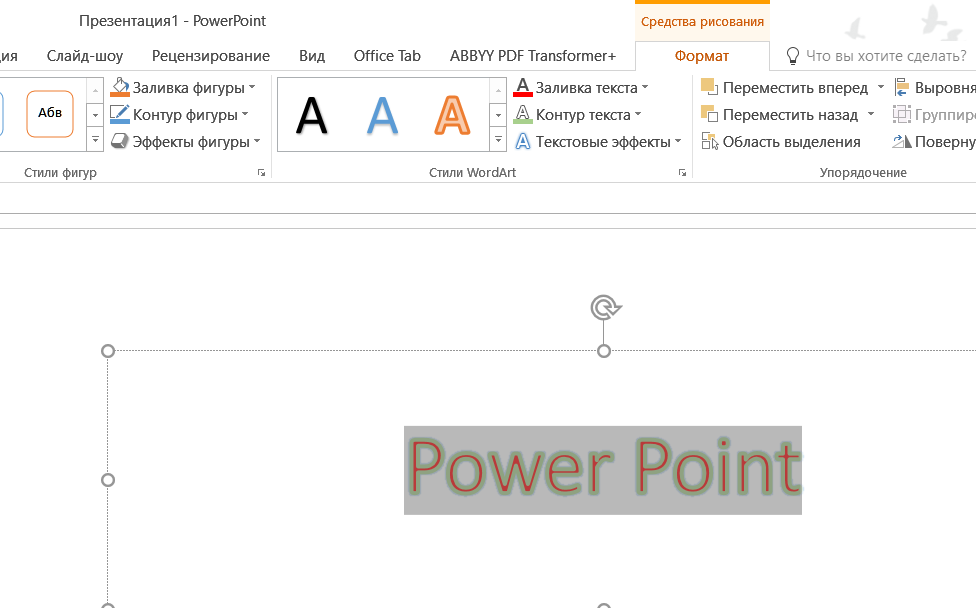The height and width of the screenshot is (608, 976).
Task: Apply the Абв orange outline shape style
Action: pyautogui.click(x=50, y=113)
